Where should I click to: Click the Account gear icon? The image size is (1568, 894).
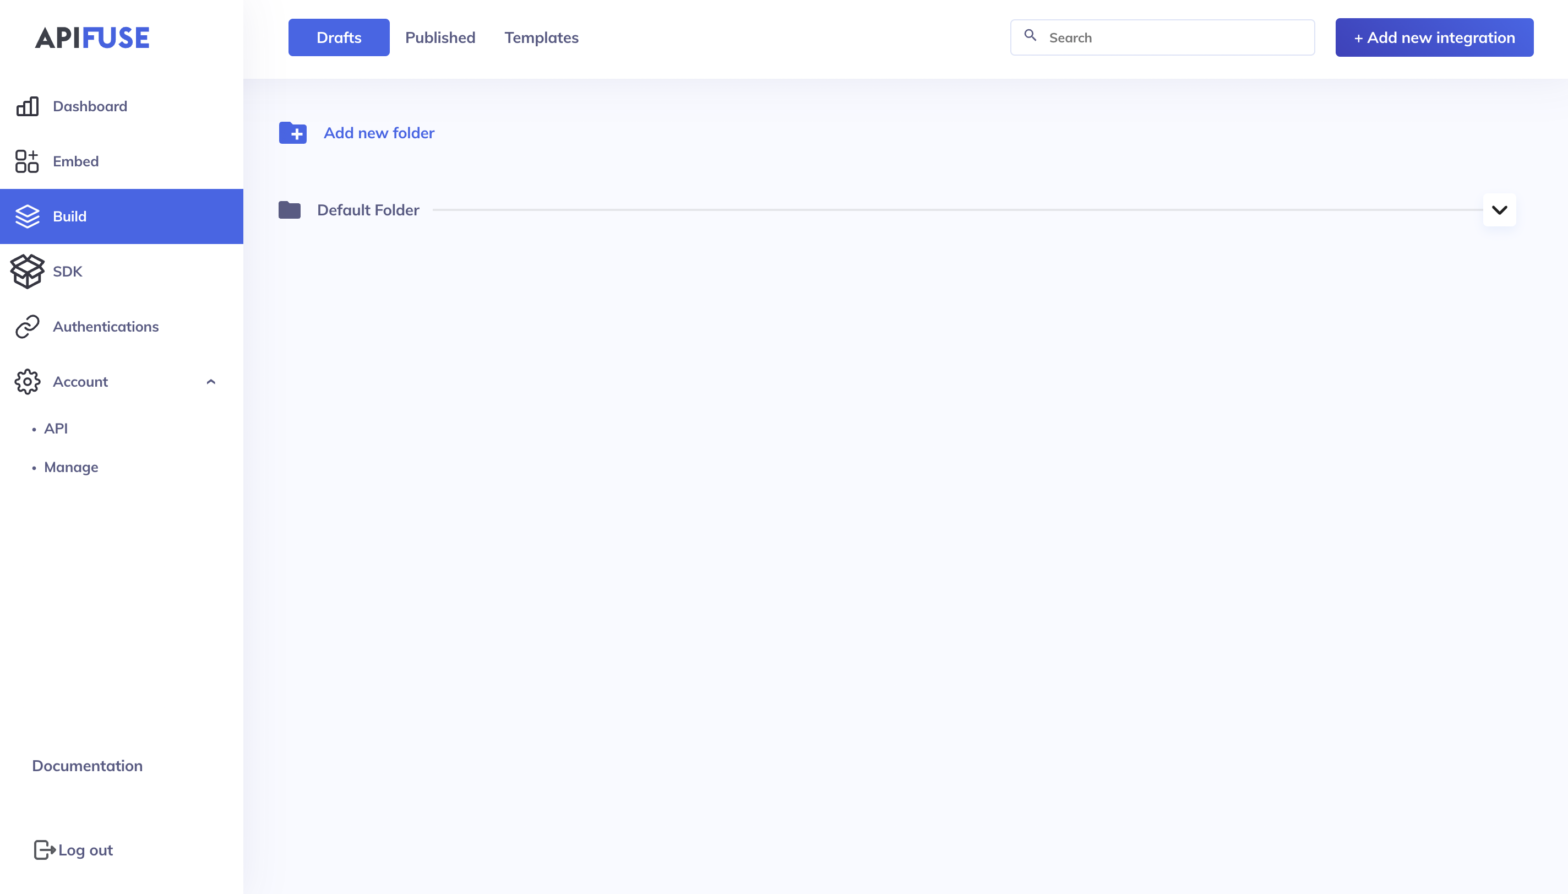pyautogui.click(x=27, y=381)
